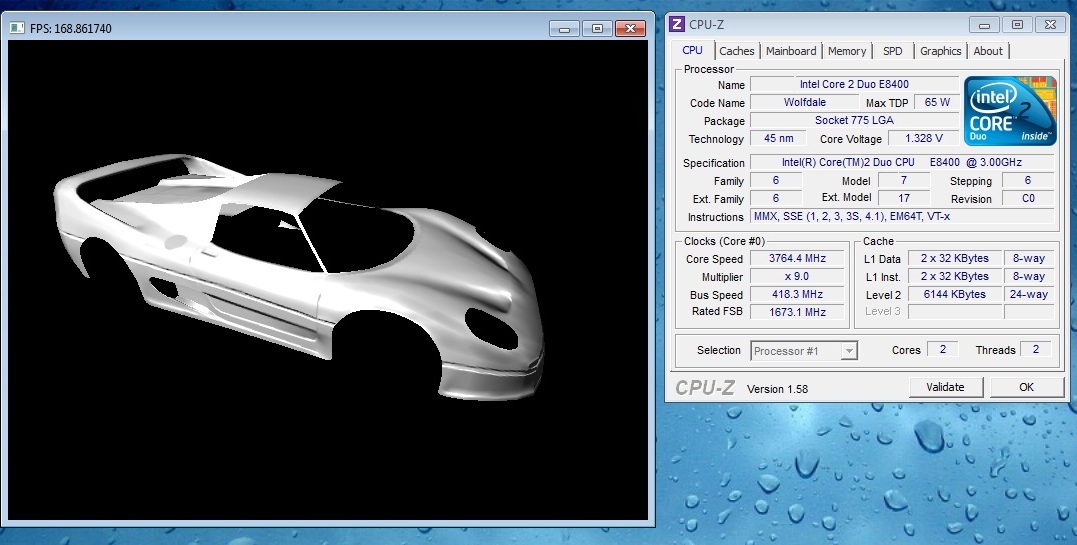Click the FPS window's title bar icon
Viewport: 1077px width, 545px height.
coord(16,28)
